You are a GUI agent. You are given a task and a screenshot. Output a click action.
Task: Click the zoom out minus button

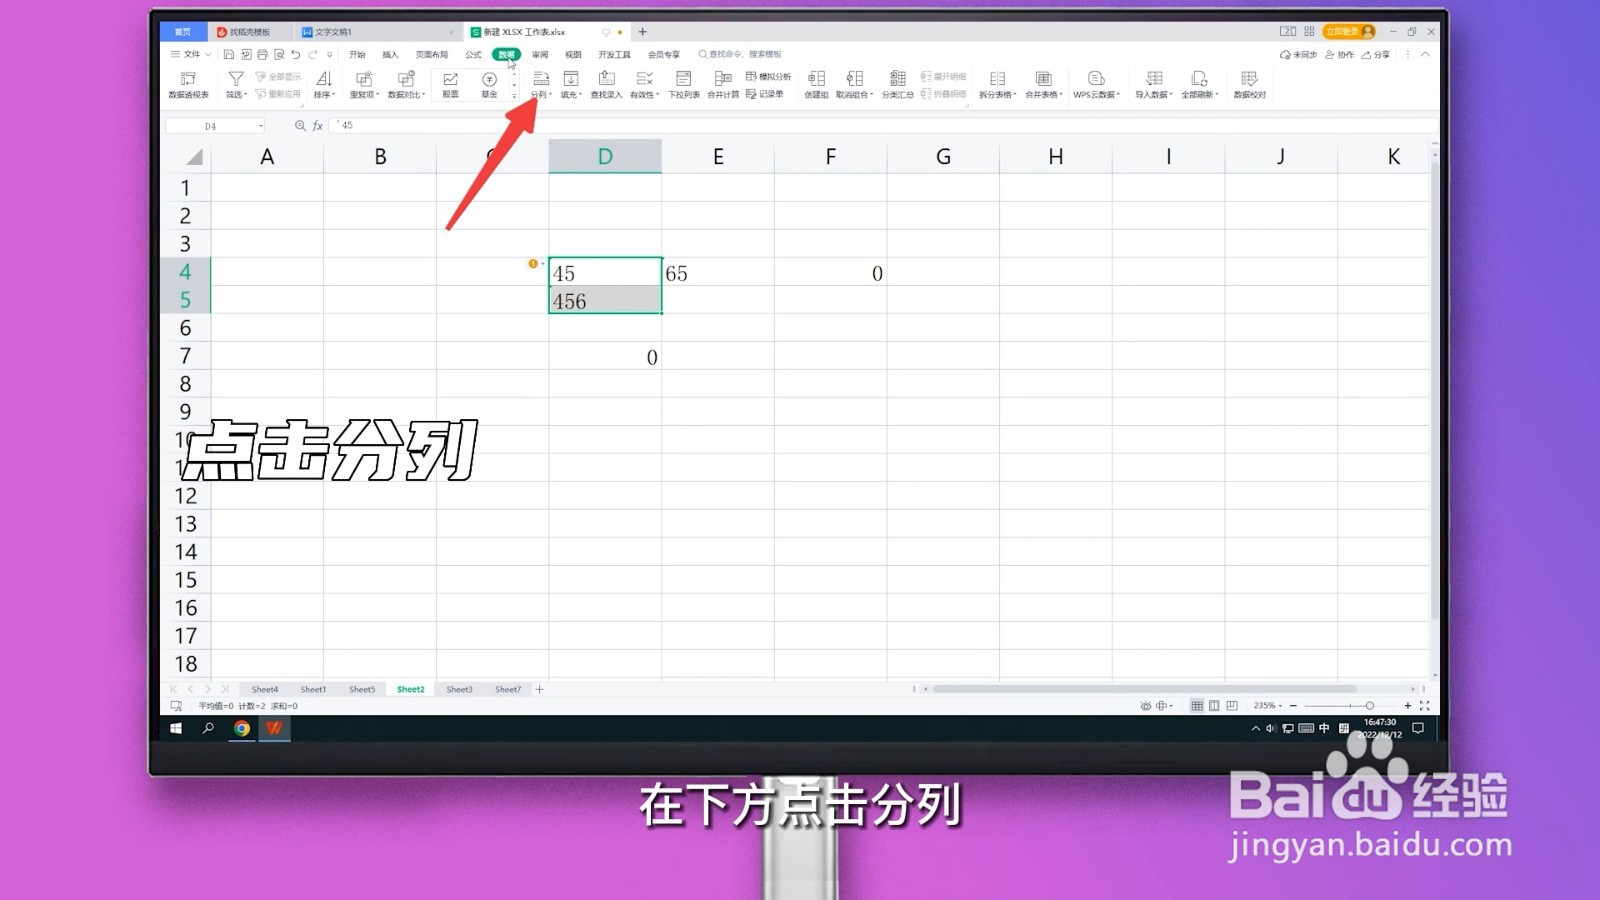coord(1293,706)
